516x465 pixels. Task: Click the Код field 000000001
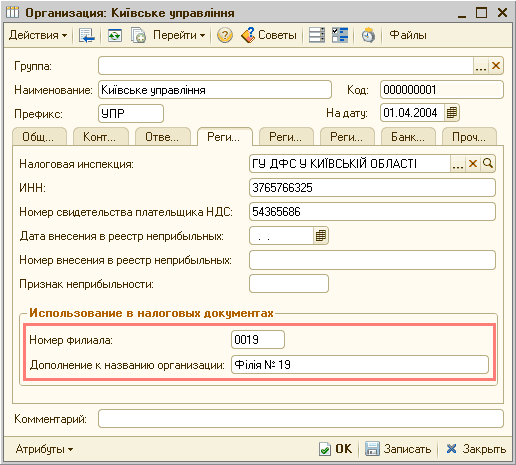click(441, 90)
